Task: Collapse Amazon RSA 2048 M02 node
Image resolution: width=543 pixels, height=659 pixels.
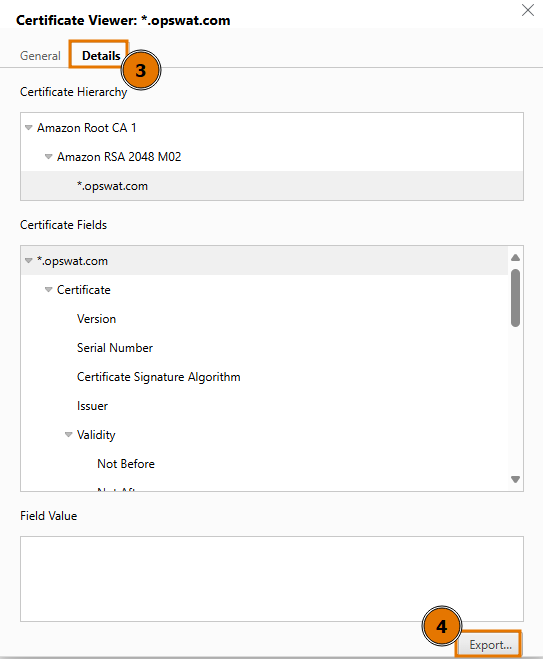Action: (x=48, y=157)
